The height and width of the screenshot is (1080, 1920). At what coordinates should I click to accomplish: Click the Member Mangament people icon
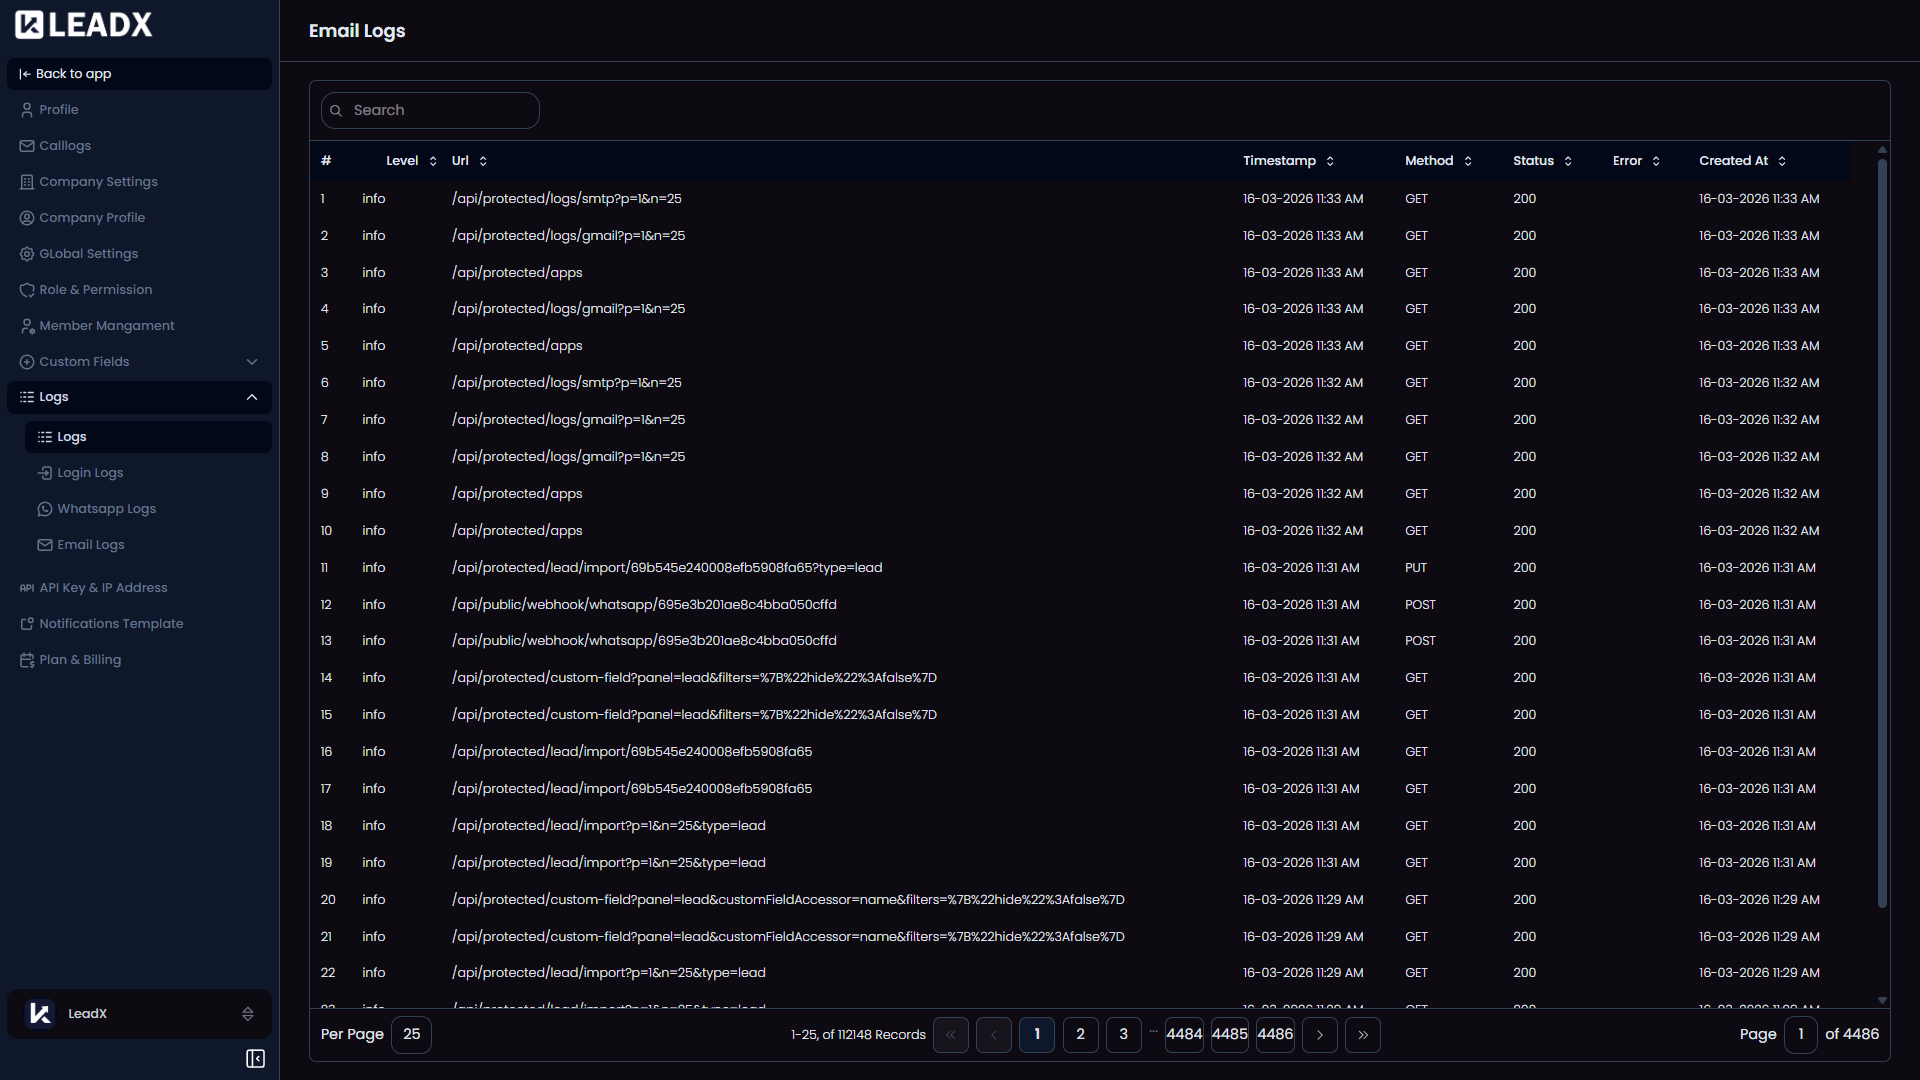coord(26,325)
